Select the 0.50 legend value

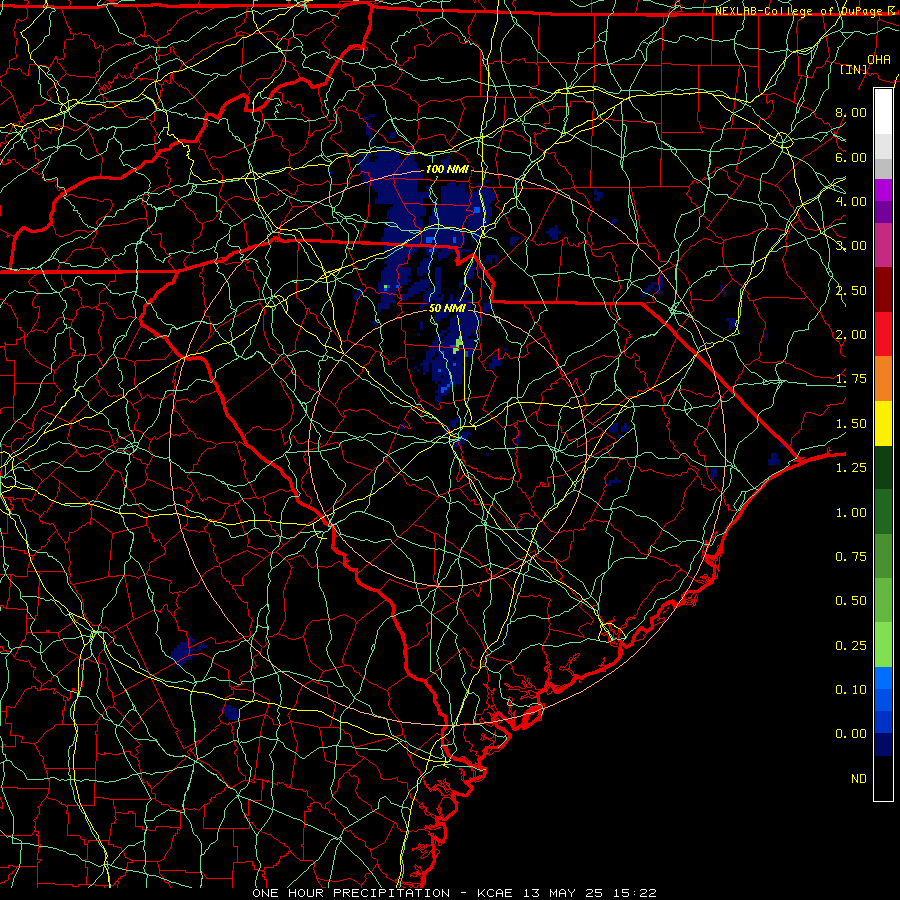pyautogui.click(x=851, y=601)
